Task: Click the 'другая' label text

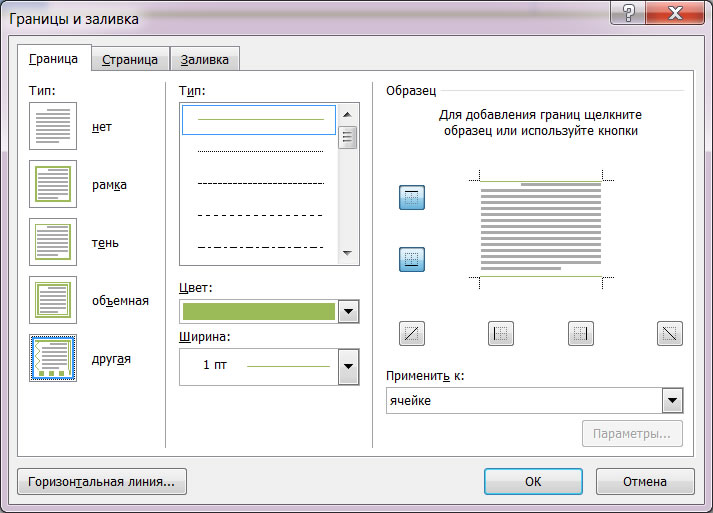Action: point(111,359)
